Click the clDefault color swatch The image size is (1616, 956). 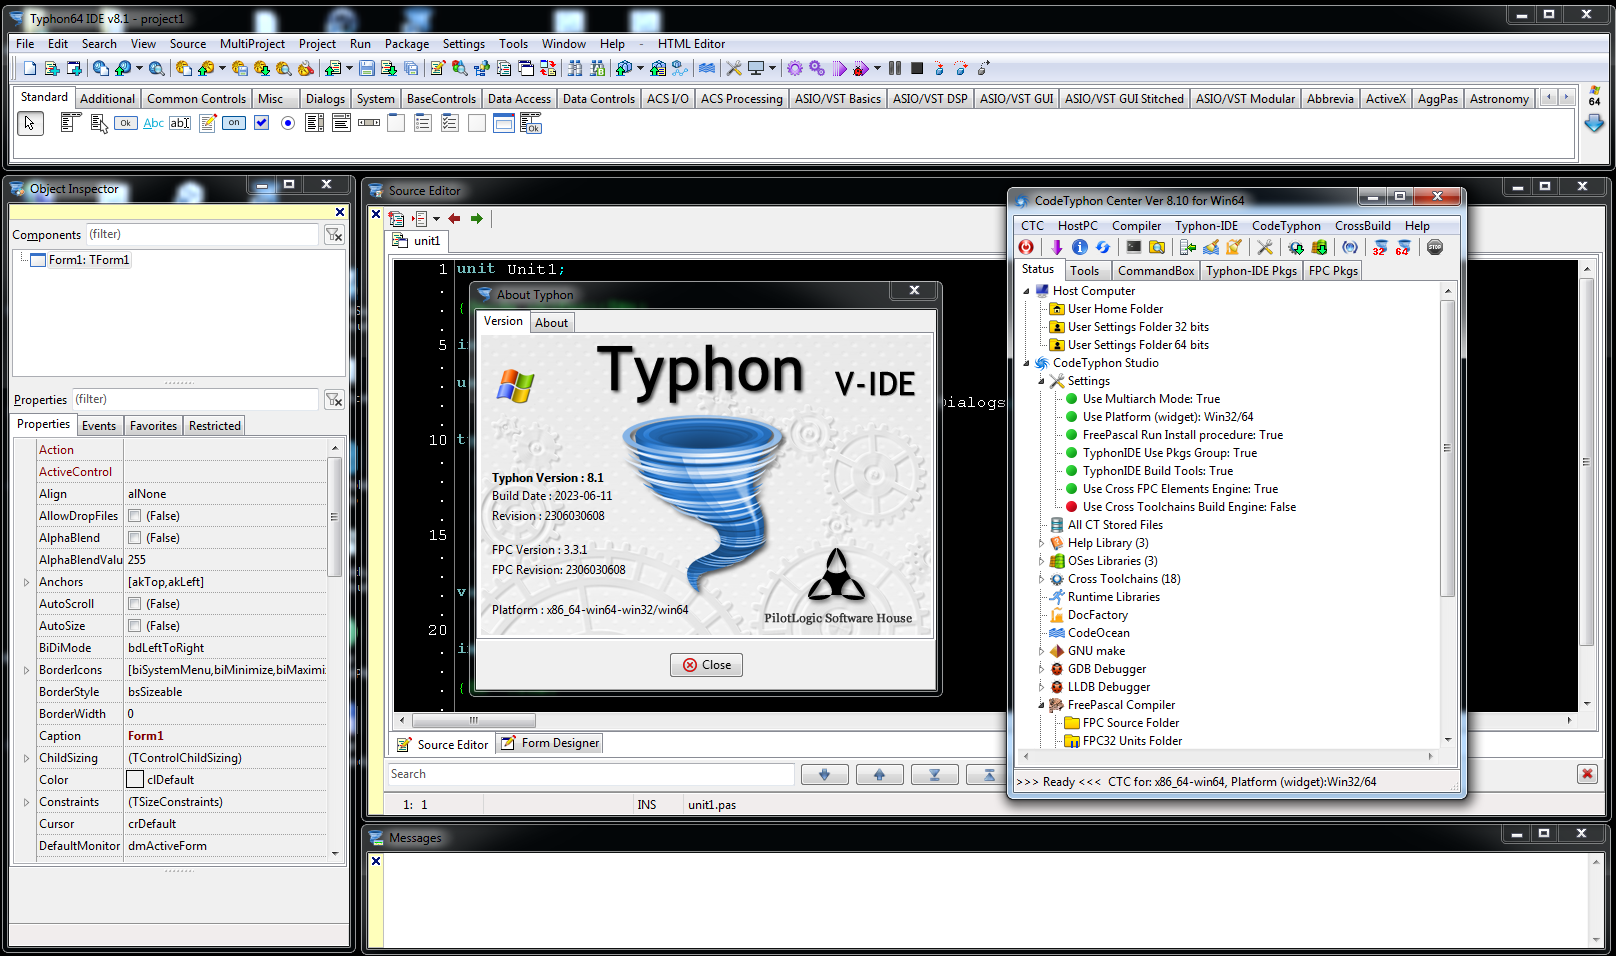135,780
